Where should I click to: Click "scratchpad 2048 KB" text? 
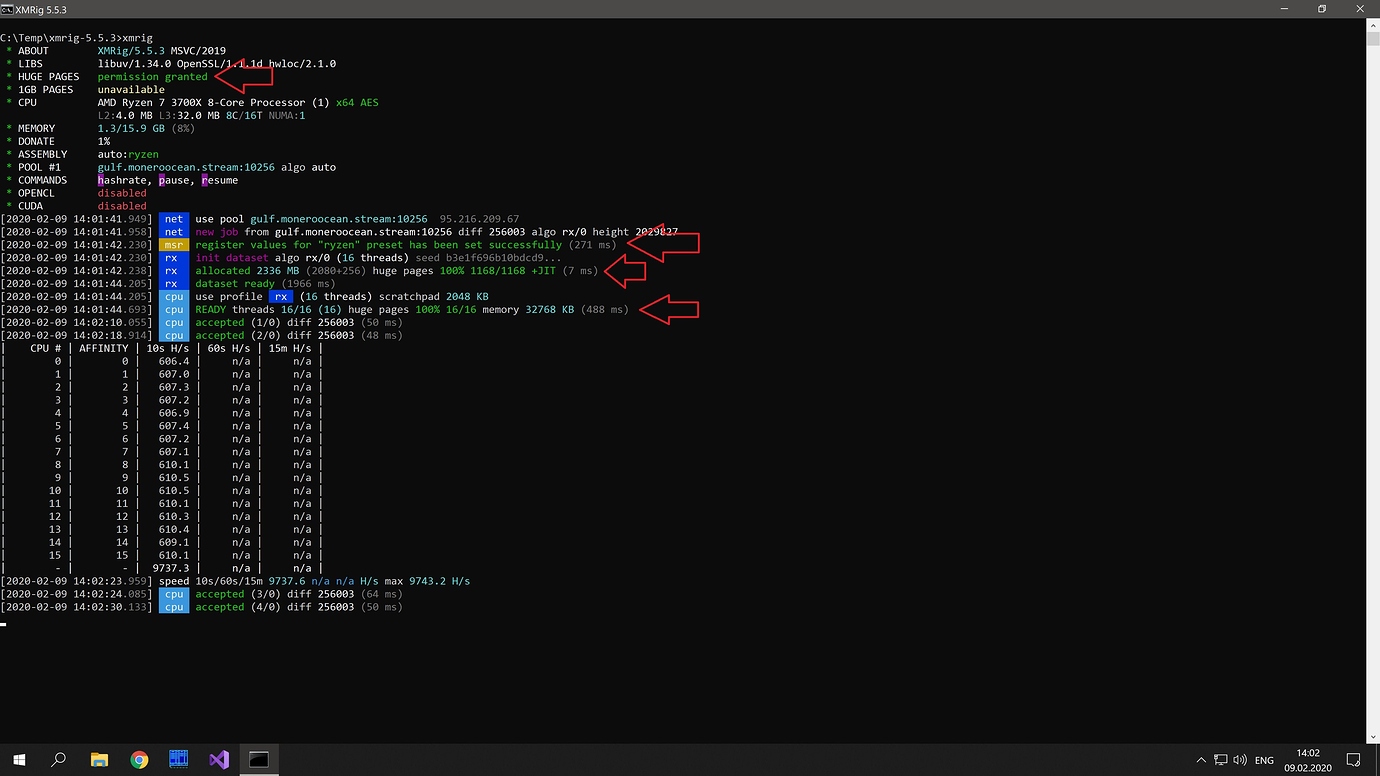433,297
